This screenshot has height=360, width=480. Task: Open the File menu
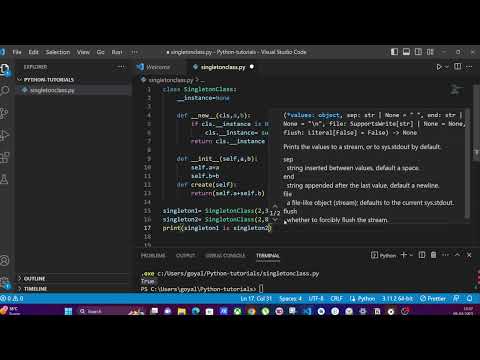[17, 52]
